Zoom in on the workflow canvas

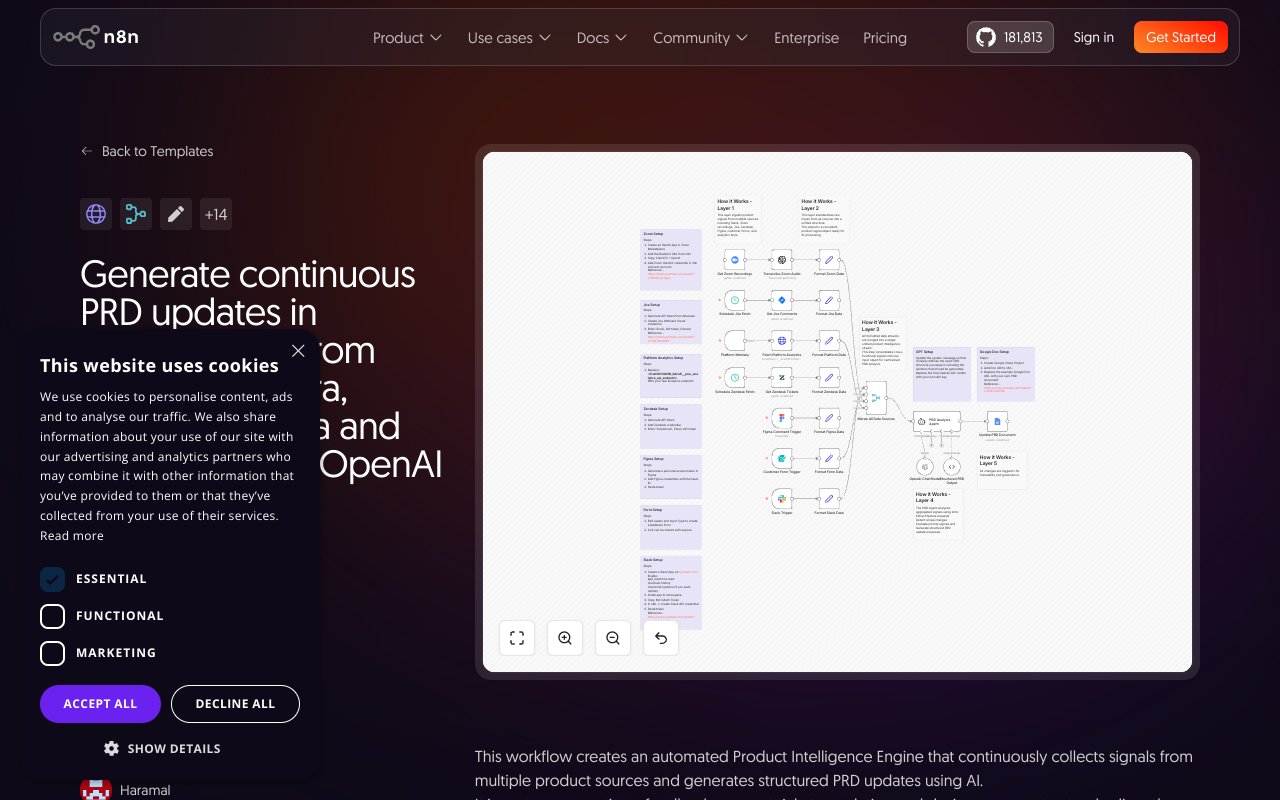click(565, 638)
